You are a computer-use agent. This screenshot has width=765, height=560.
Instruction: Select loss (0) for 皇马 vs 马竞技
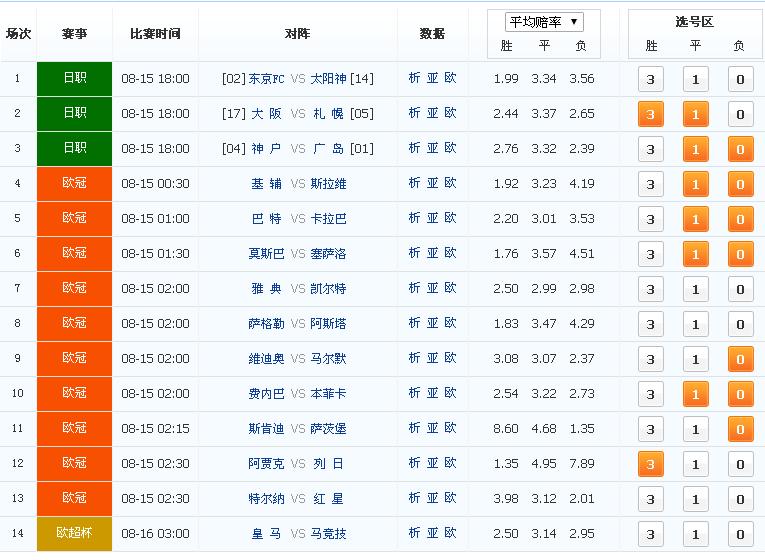pos(740,534)
